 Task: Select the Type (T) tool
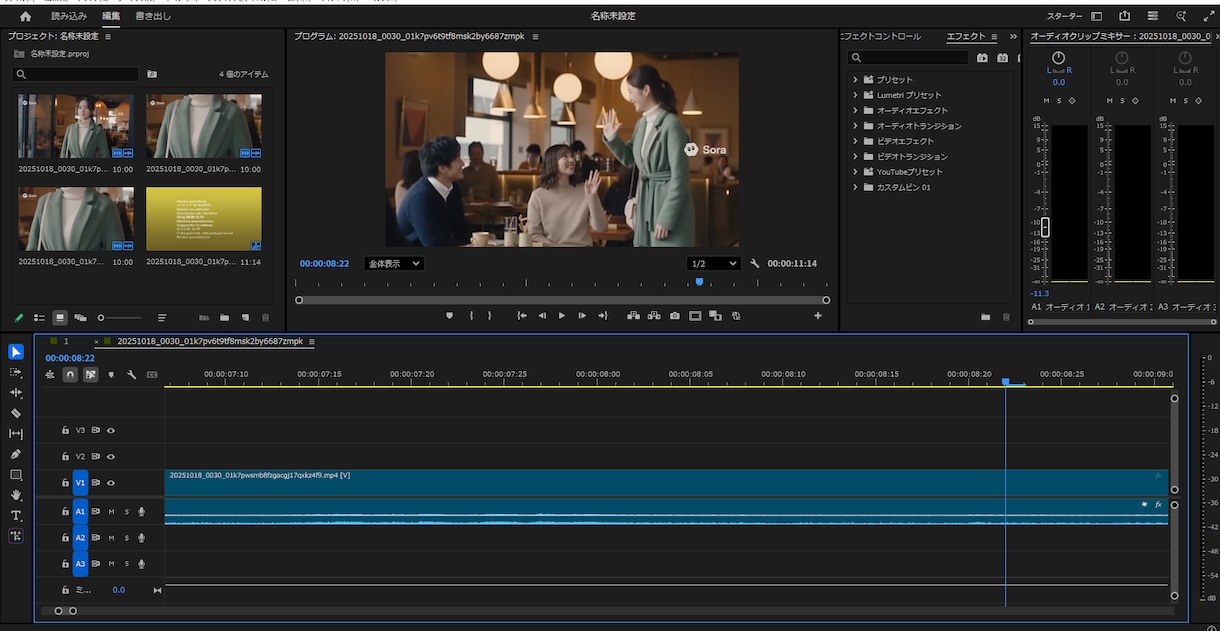16,516
